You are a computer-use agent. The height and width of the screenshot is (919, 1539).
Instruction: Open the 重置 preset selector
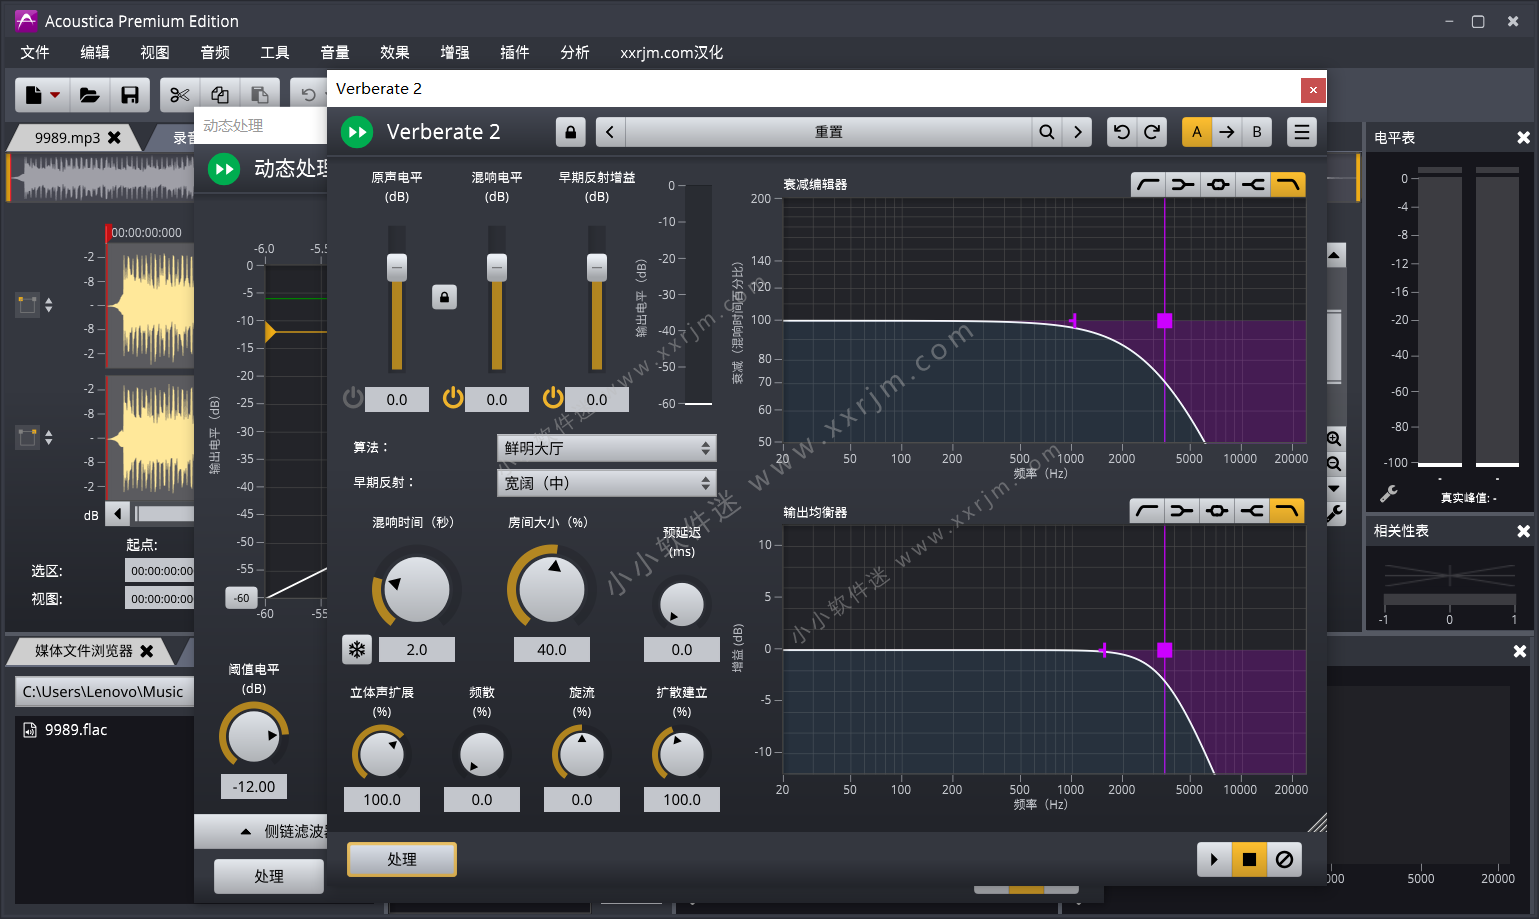pos(829,132)
